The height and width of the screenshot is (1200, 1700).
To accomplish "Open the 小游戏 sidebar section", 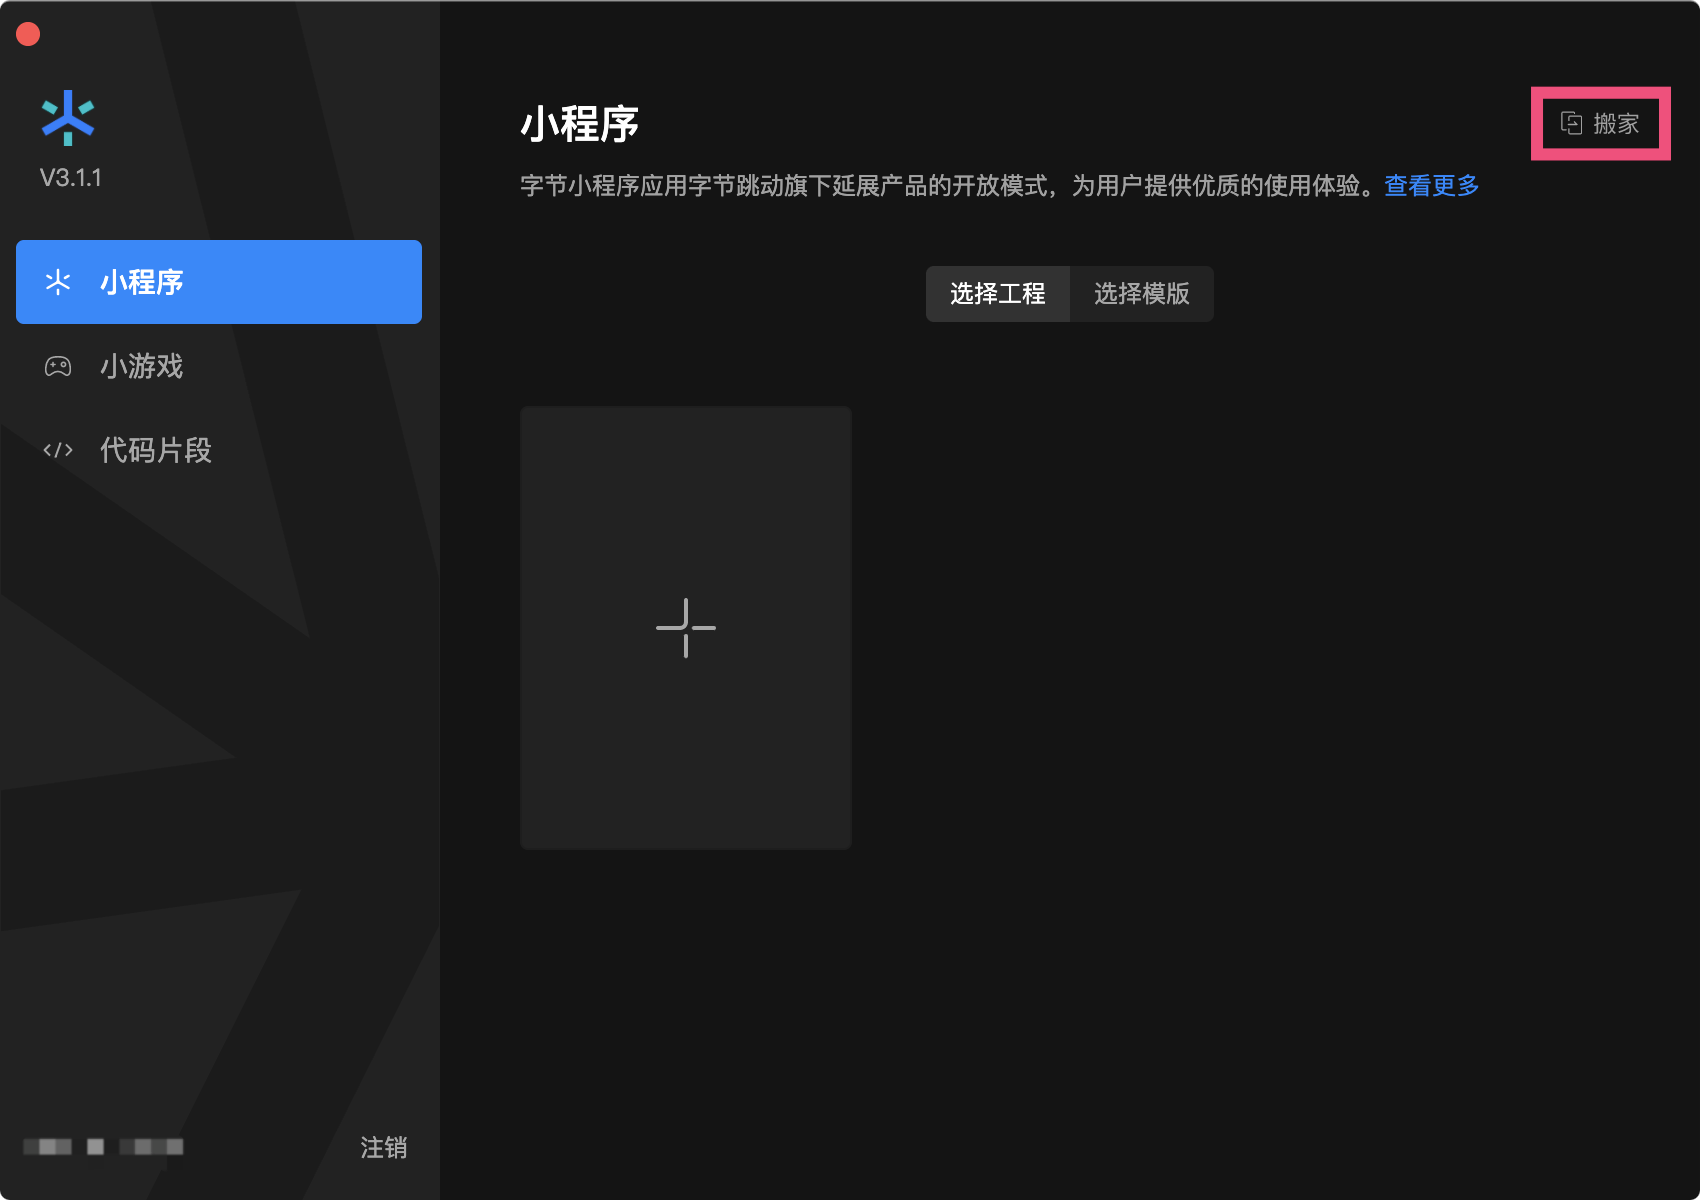I will pos(219,366).
